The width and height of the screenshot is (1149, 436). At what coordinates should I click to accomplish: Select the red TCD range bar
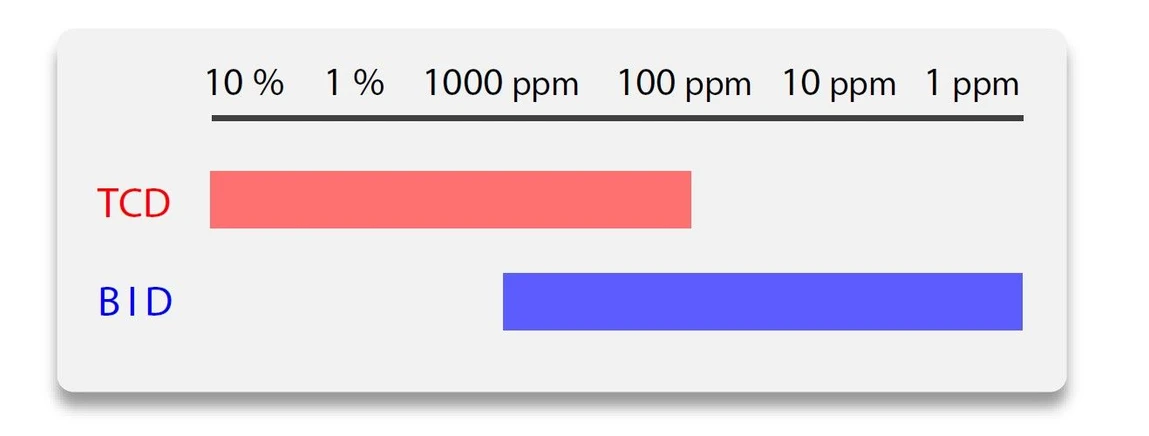tap(450, 200)
